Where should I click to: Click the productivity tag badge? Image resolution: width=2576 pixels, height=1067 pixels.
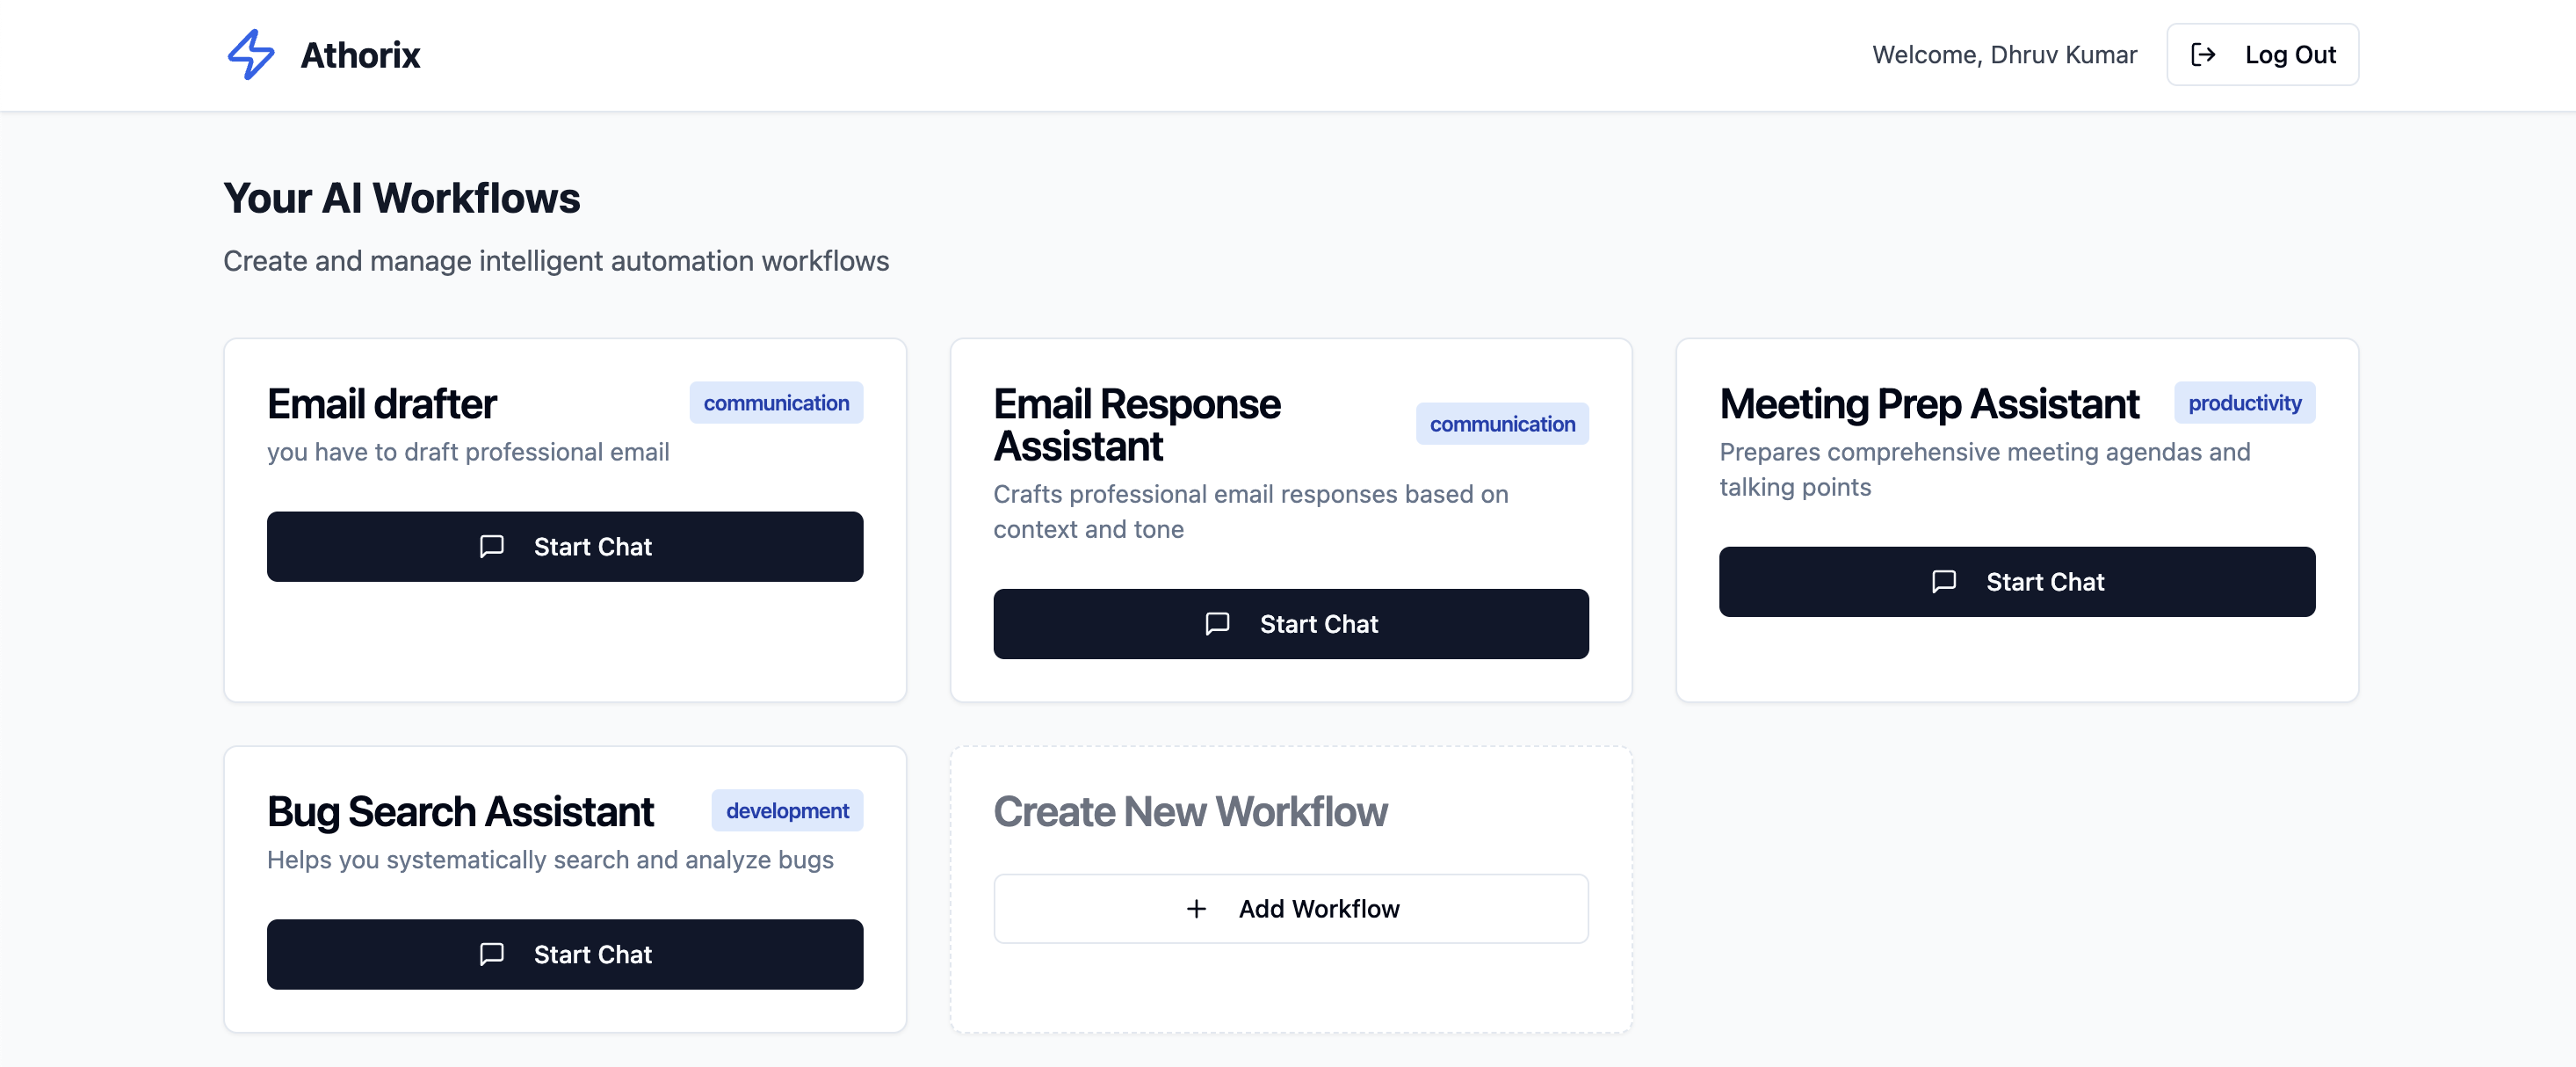tap(2243, 403)
